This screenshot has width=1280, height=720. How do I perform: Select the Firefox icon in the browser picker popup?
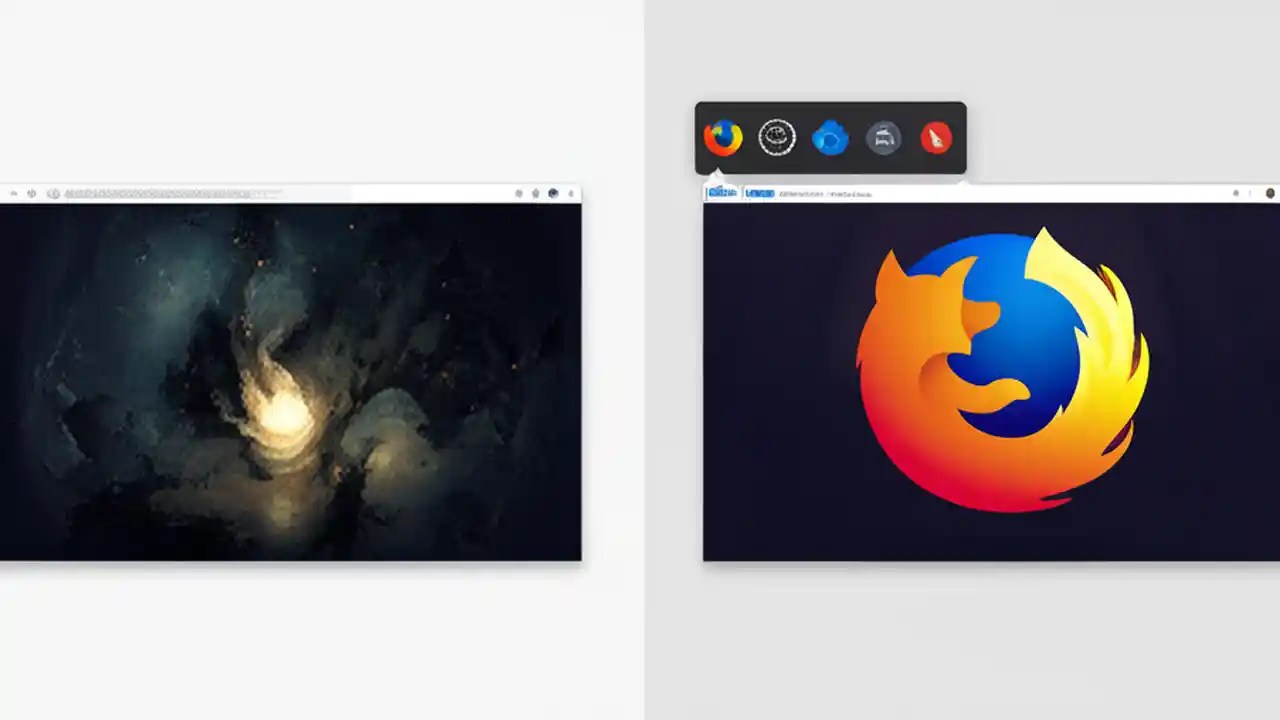click(723, 137)
